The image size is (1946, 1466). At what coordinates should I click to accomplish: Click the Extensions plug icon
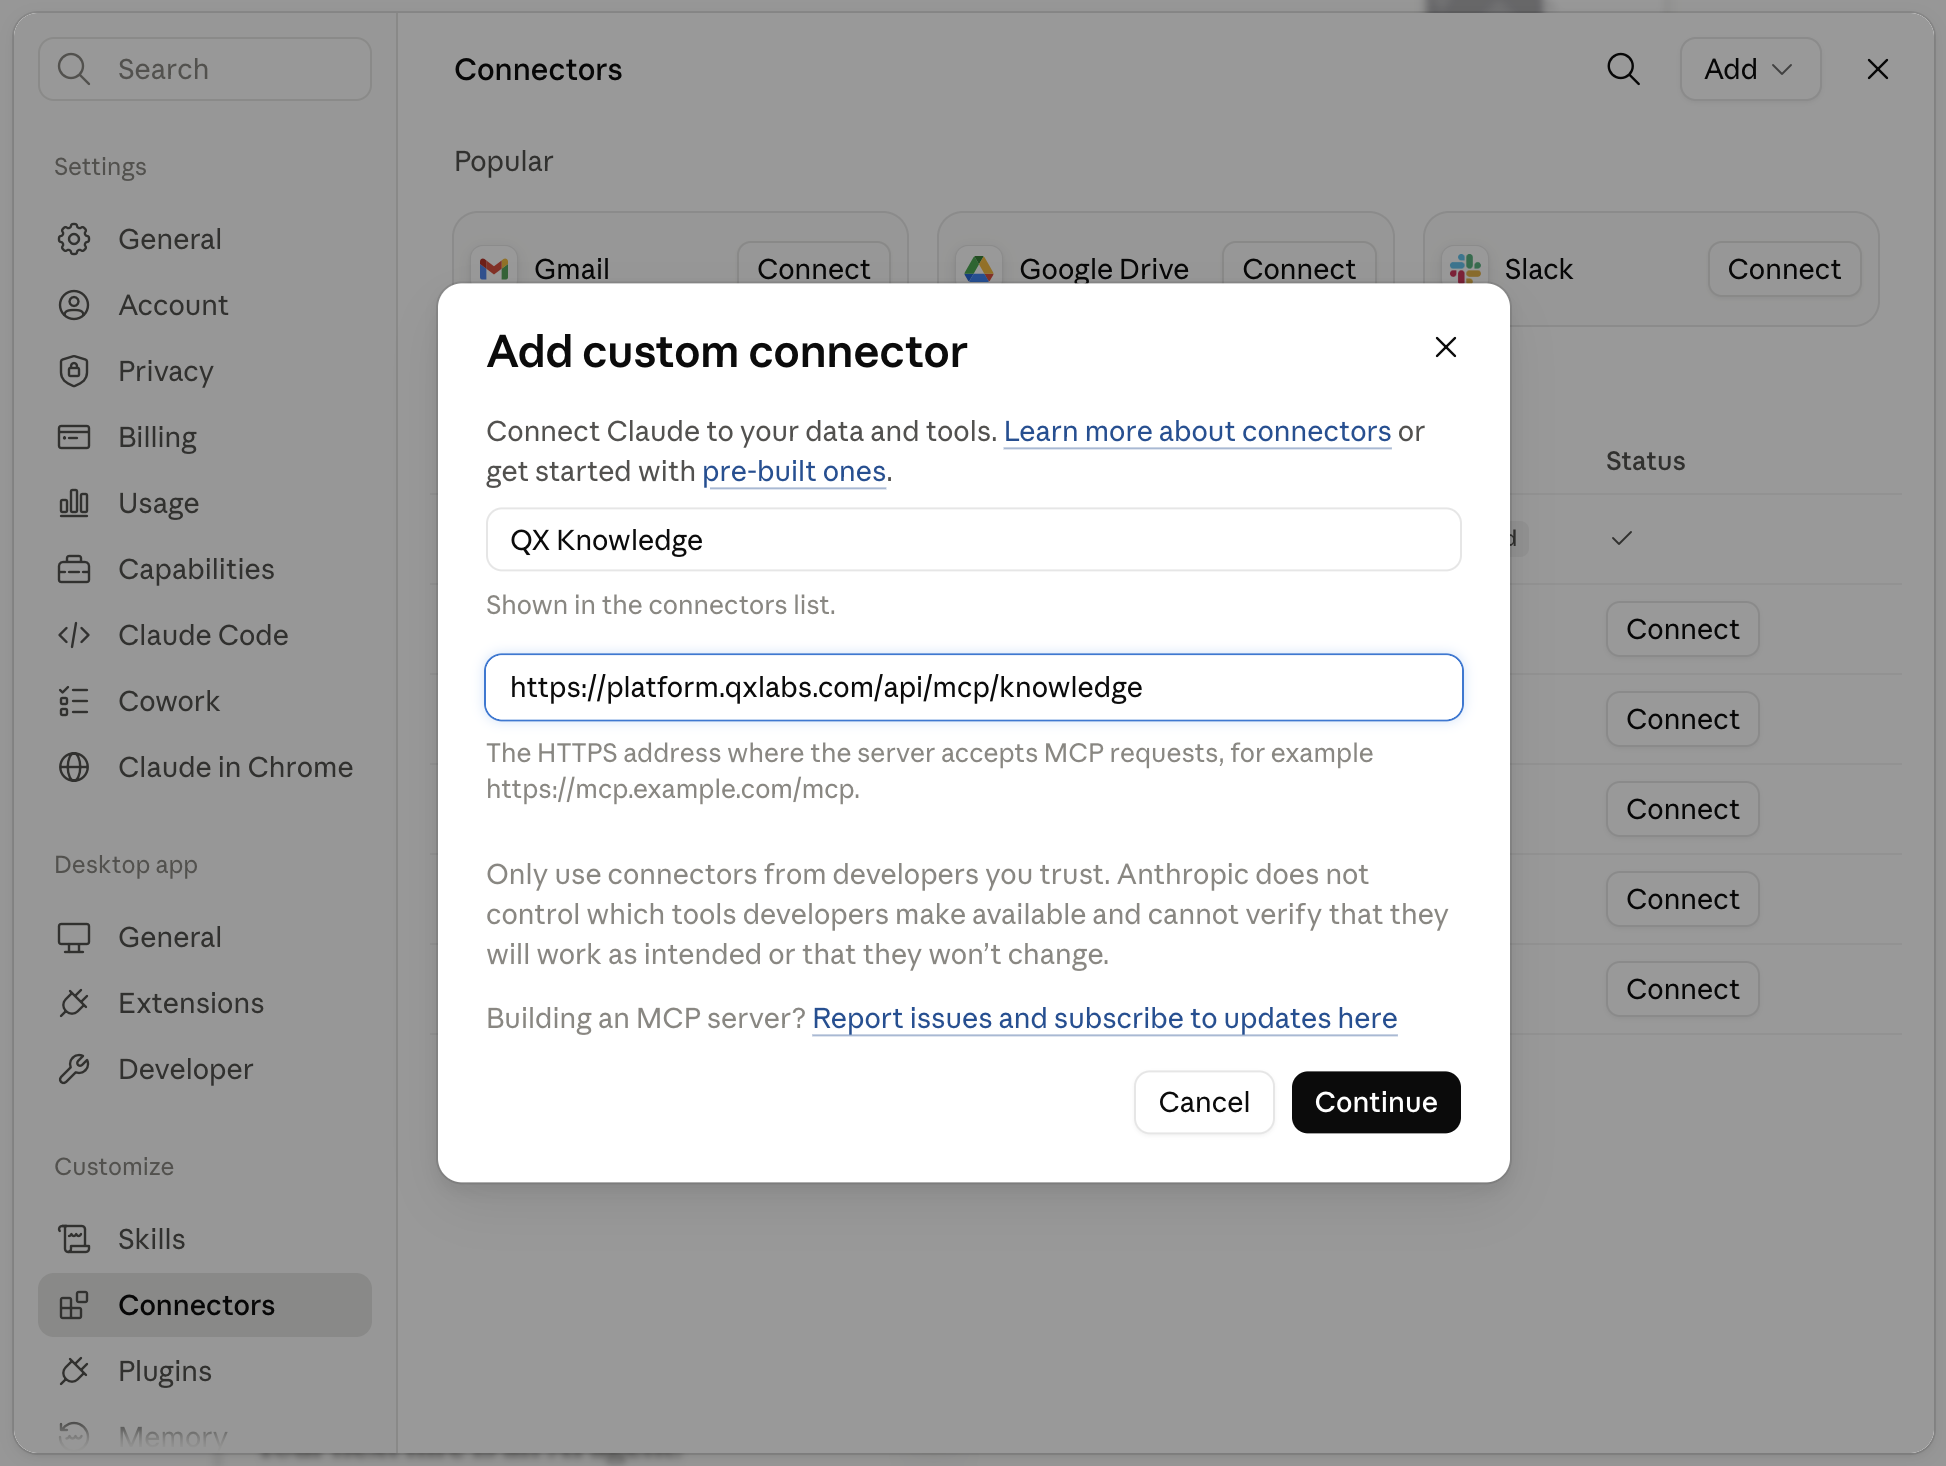tap(74, 1003)
